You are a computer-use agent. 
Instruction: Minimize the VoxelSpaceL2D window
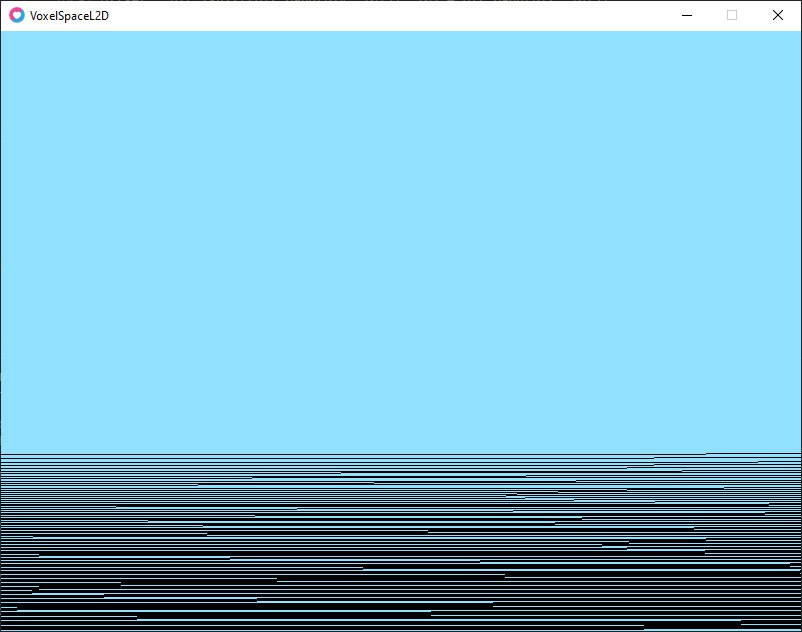point(687,15)
